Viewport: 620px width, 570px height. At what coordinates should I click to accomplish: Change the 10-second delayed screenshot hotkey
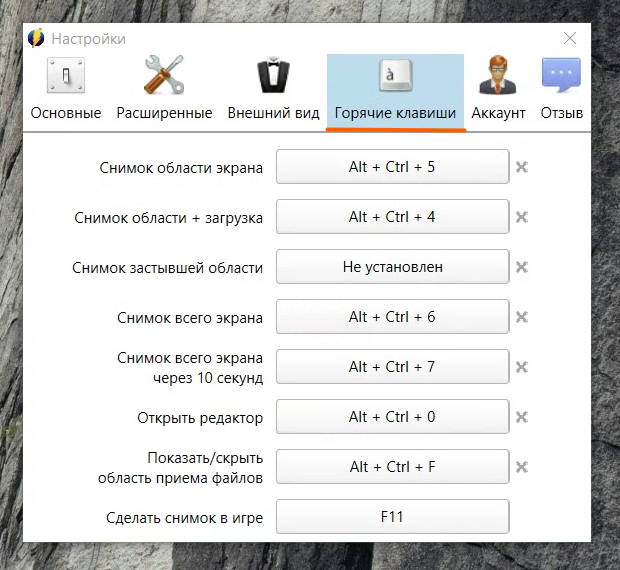[x=392, y=367]
